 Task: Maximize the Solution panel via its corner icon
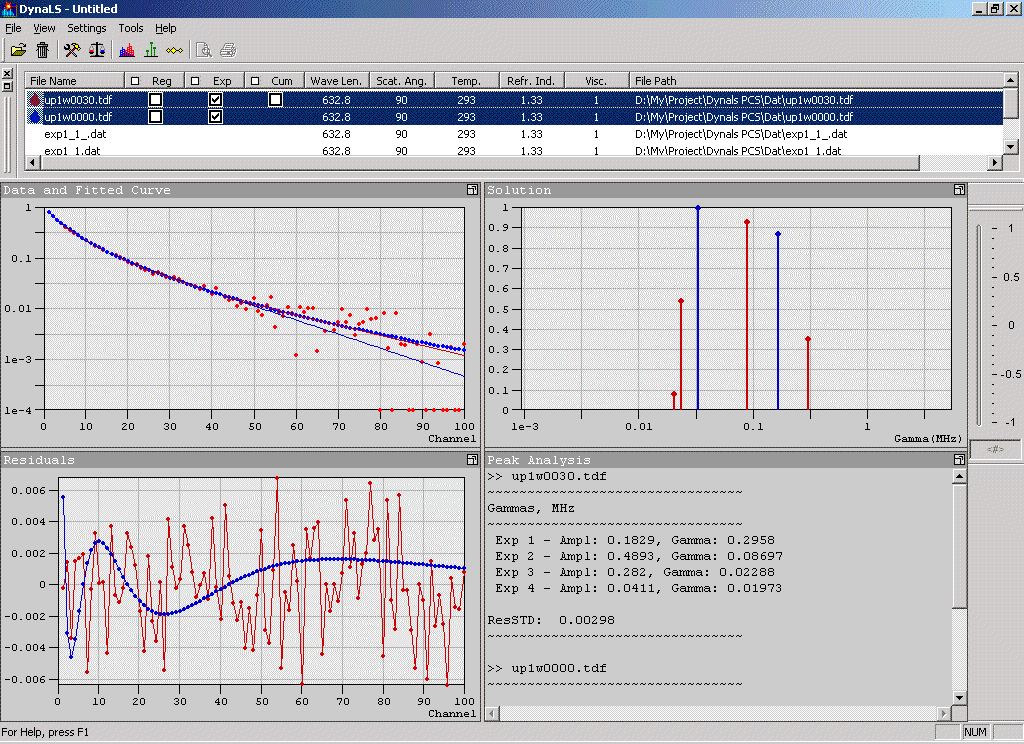pyautogui.click(x=958, y=190)
